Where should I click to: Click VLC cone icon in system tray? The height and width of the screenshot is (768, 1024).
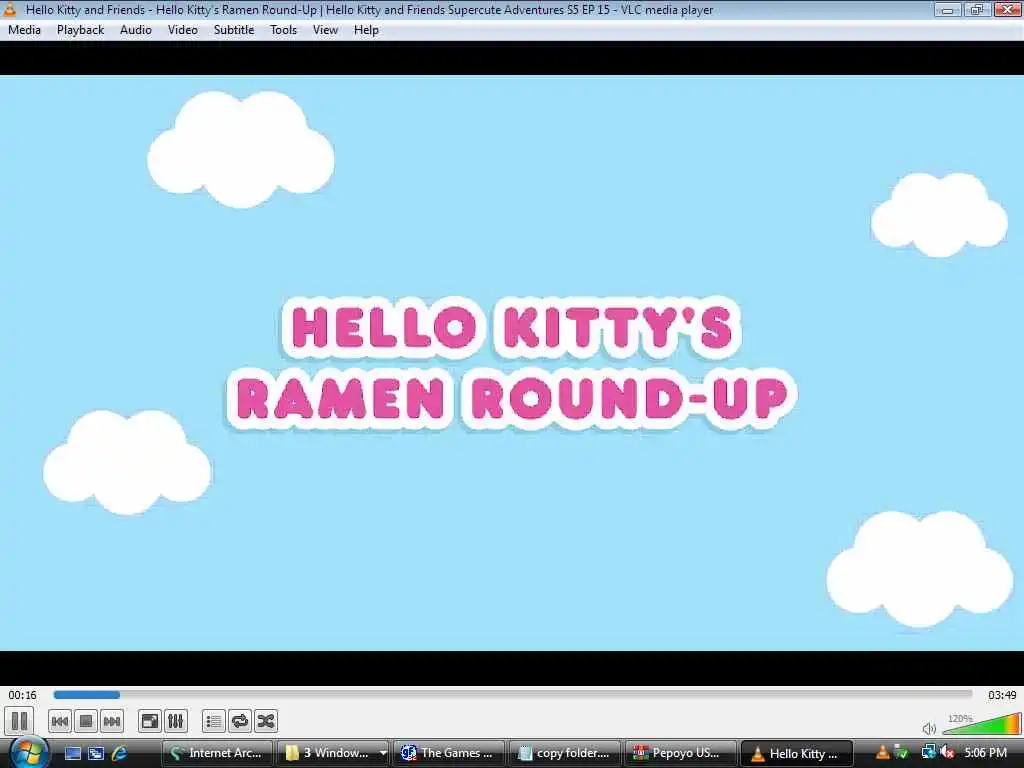(x=882, y=752)
